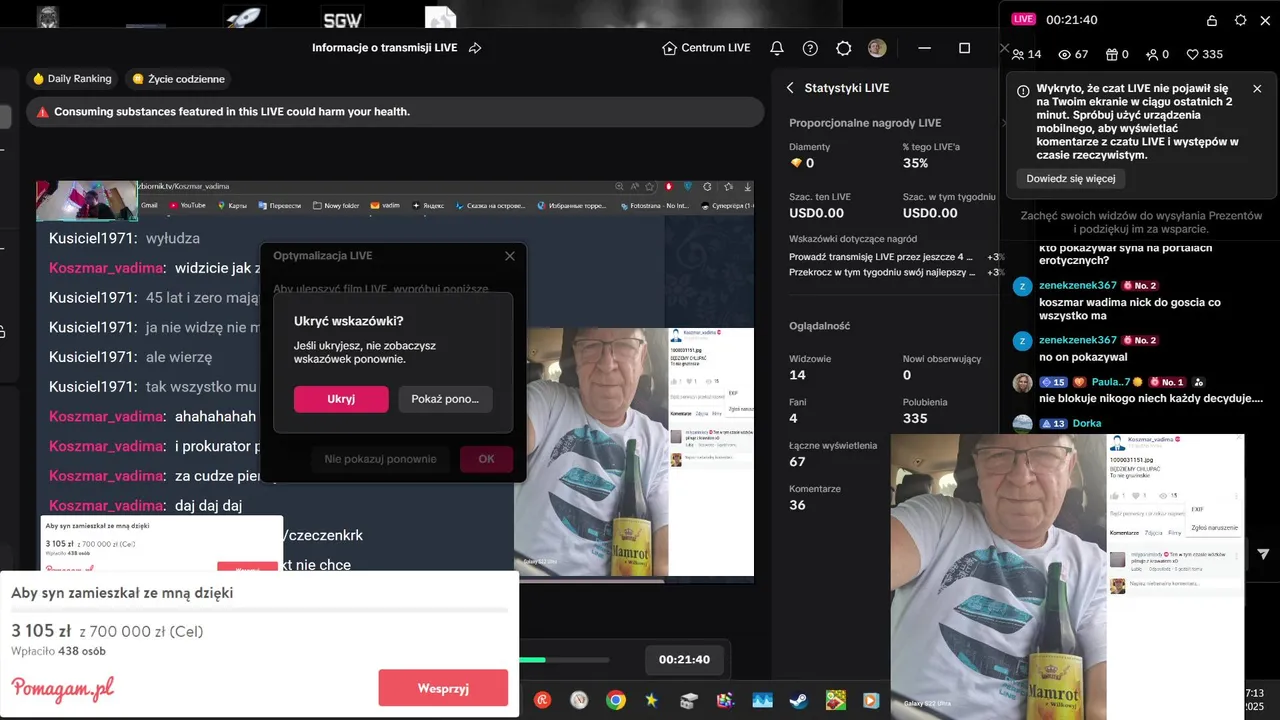Screen dimensions: 1280x720
Task: Click the OK button in optimization dialog
Action: coord(486,459)
